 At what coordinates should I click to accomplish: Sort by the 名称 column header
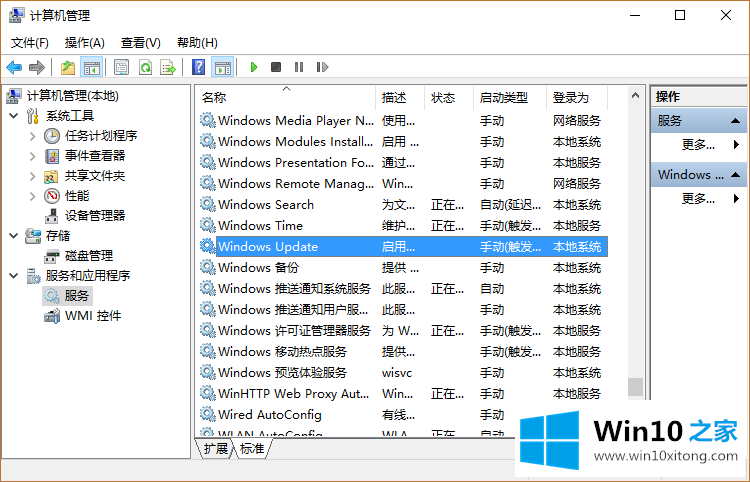point(286,98)
